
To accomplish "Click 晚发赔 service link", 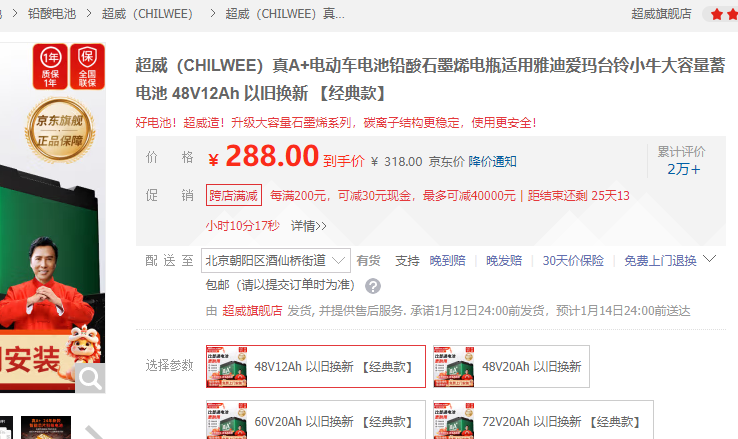I will tap(504, 261).
